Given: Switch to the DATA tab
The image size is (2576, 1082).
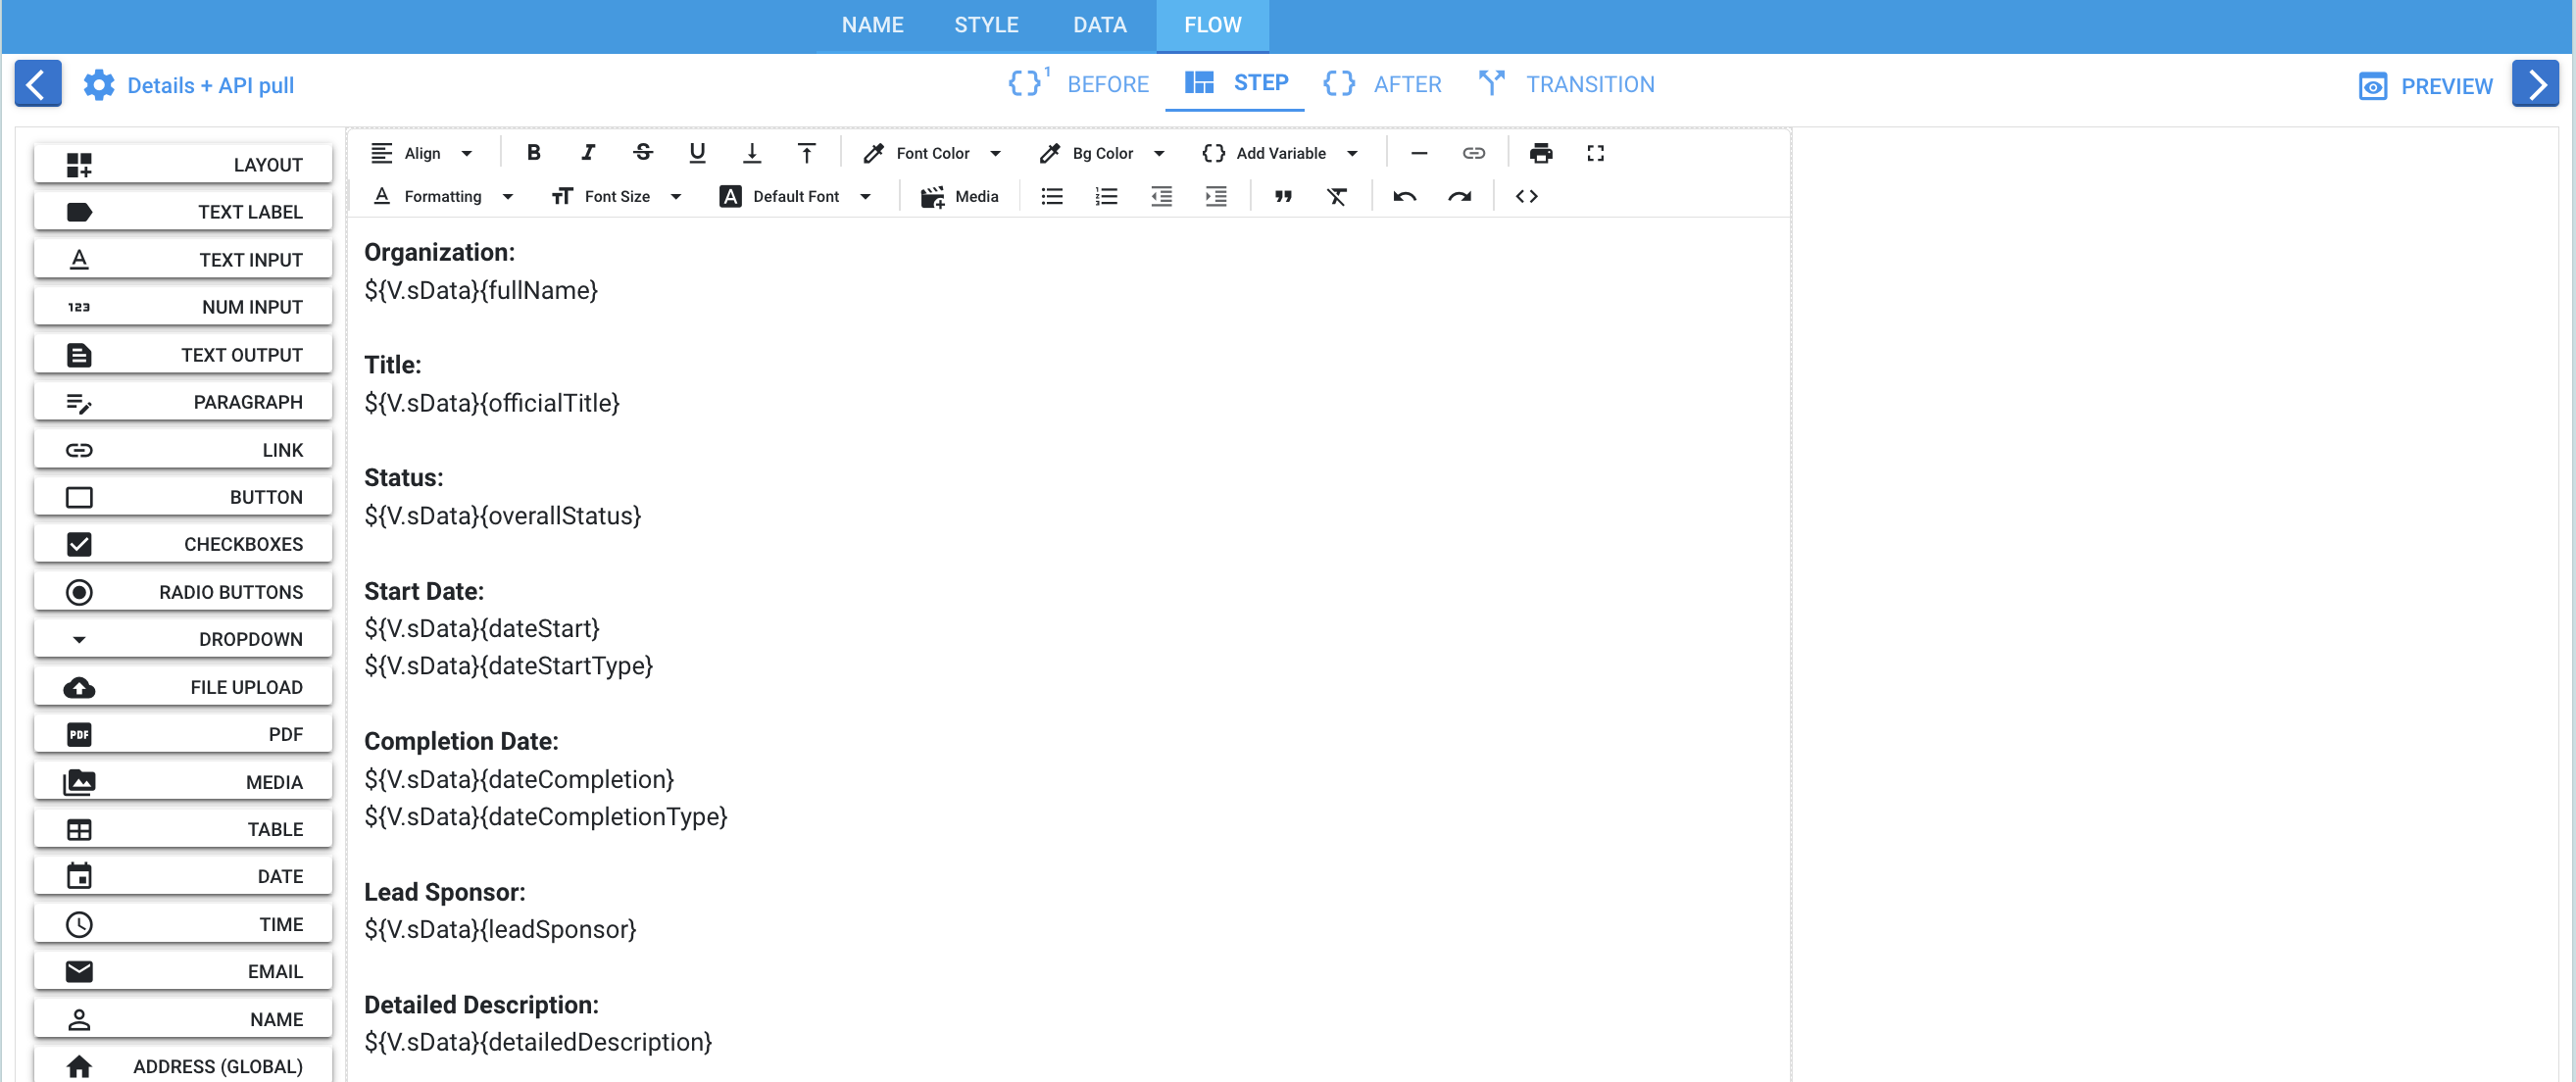Looking at the screenshot, I should (x=1099, y=25).
